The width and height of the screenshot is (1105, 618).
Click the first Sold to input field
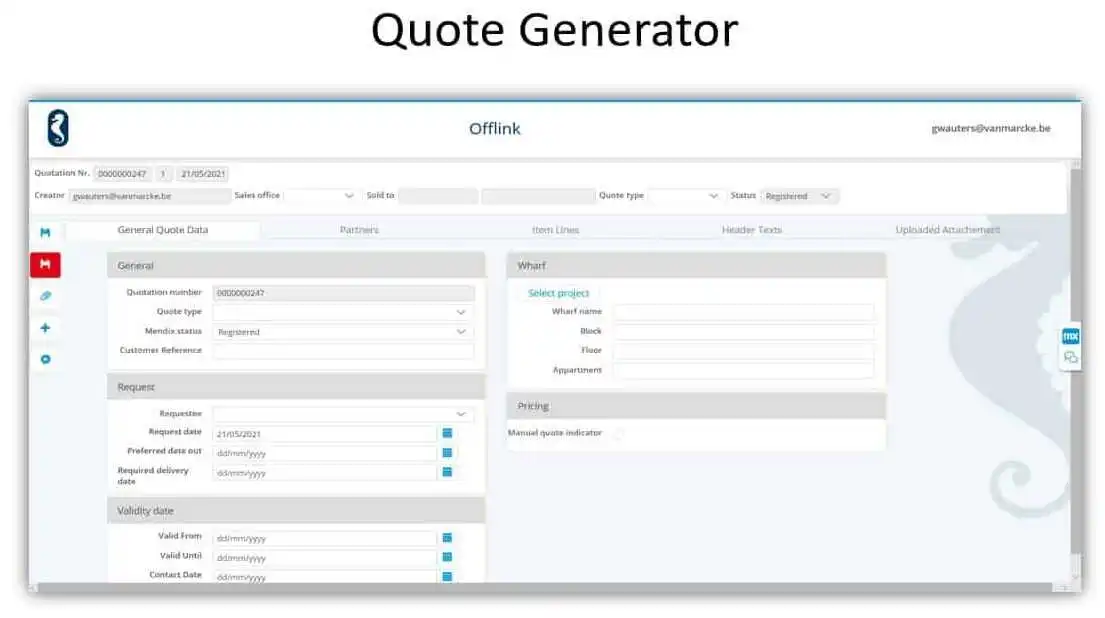[x=438, y=196]
